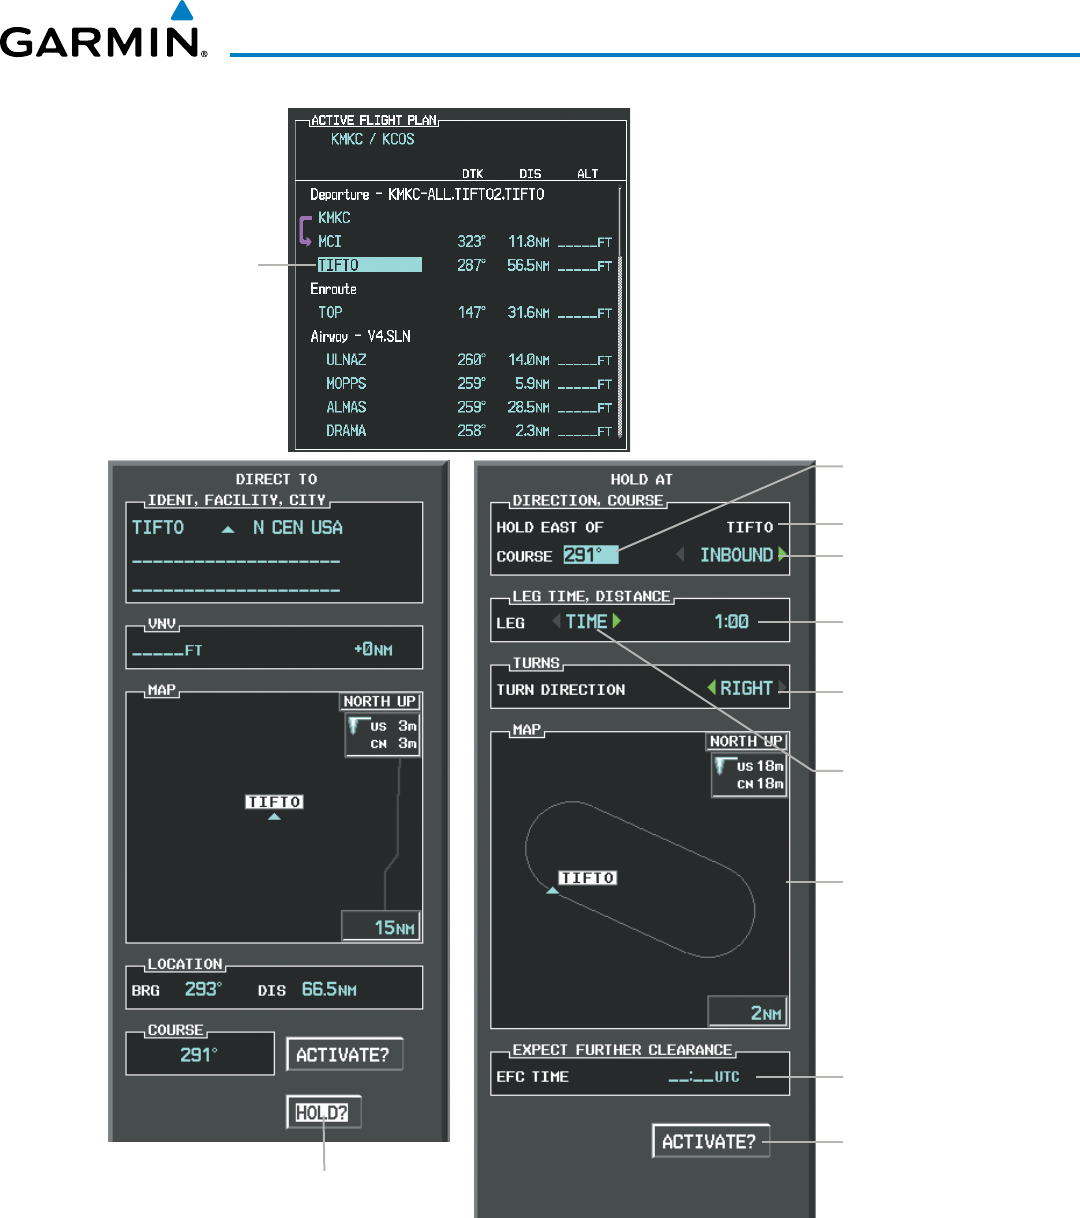Click intersection symbol beside TIFTO ident
Viewport: 1080px width, 1218px height.
pyautogui.click(x=228, y=529)
